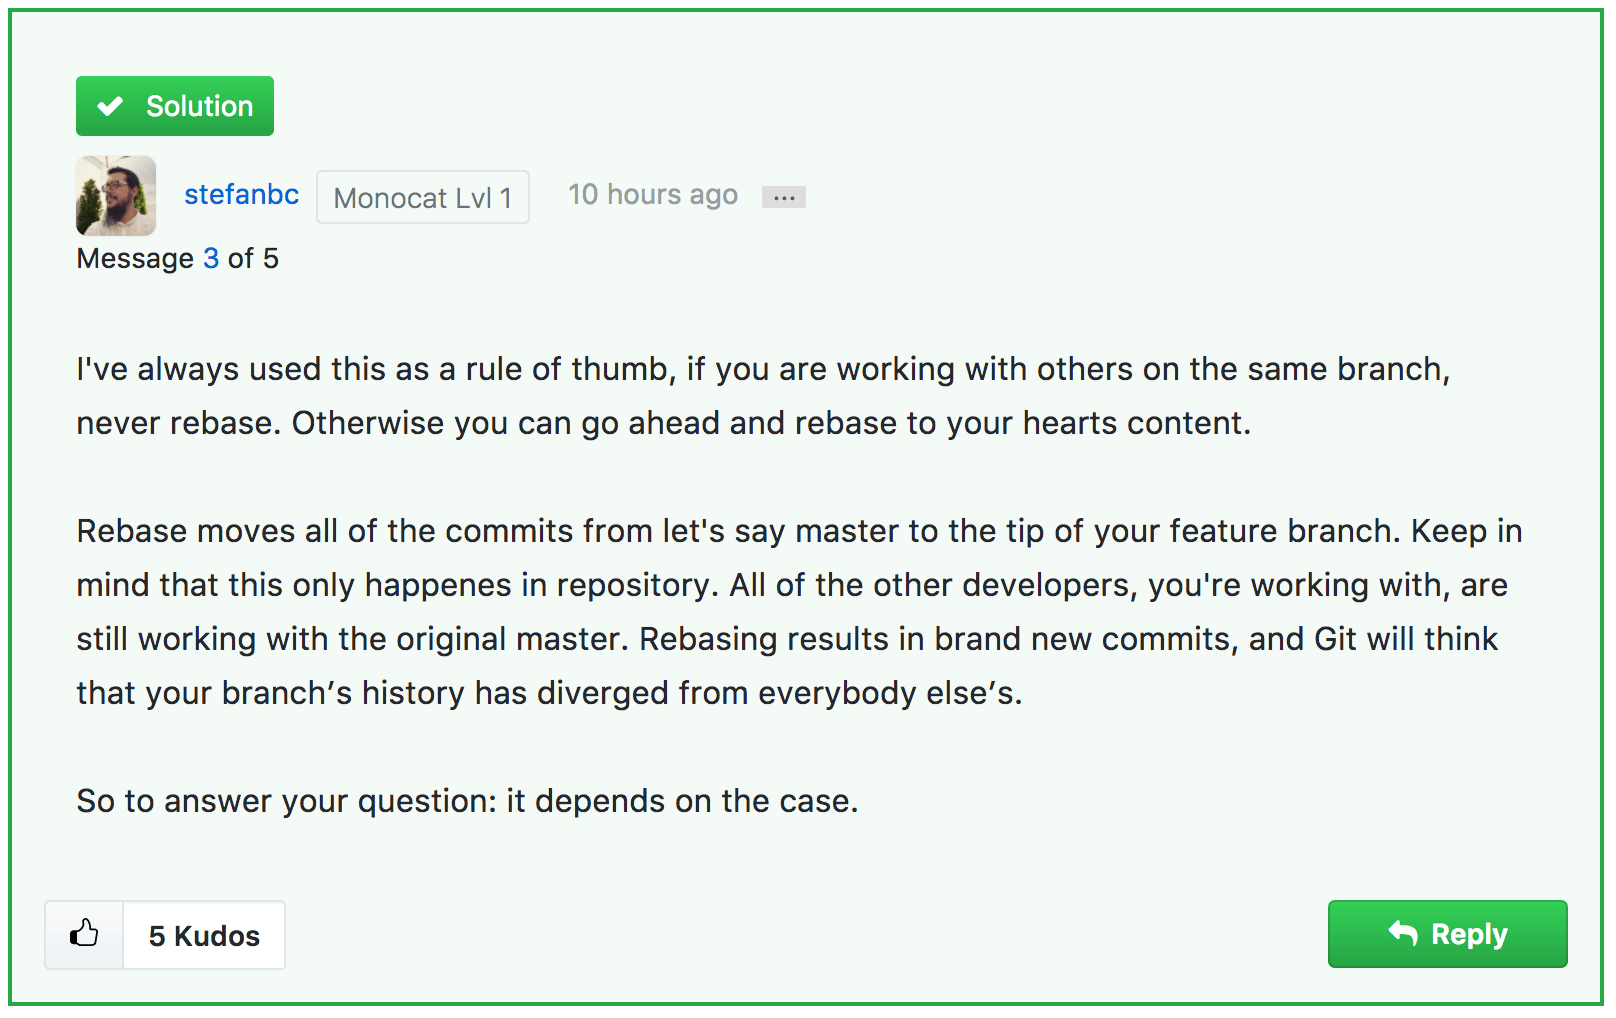The image size is (1616, 1018).
Task: Open stefanbc's profile avatar picture
Action: pos(116,195)
